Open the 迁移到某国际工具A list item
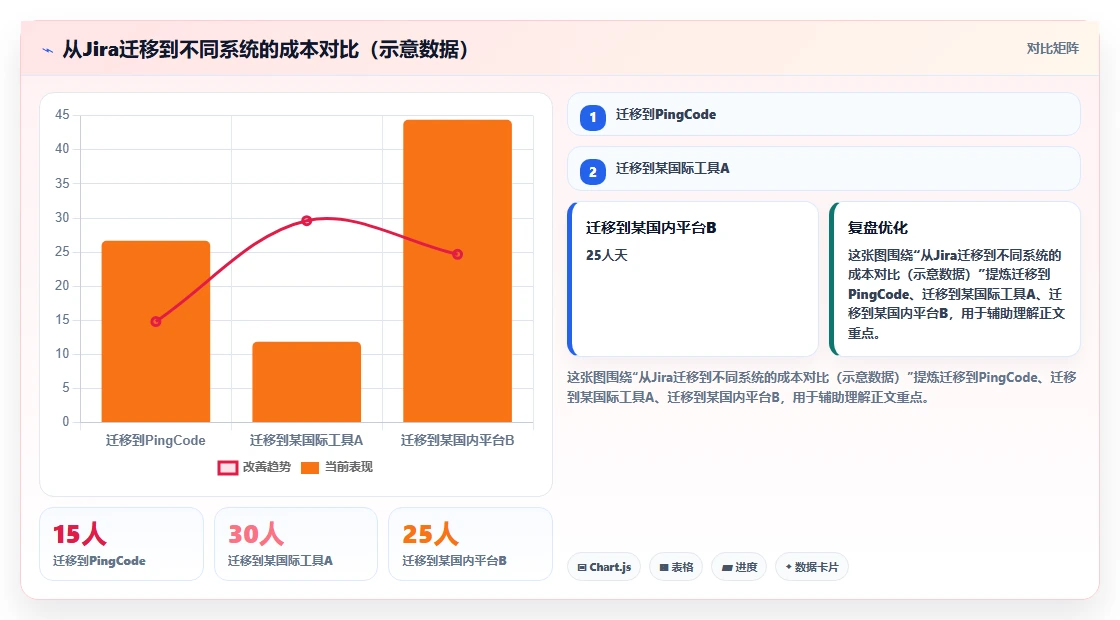The image size is (1120, 620). 824,169
